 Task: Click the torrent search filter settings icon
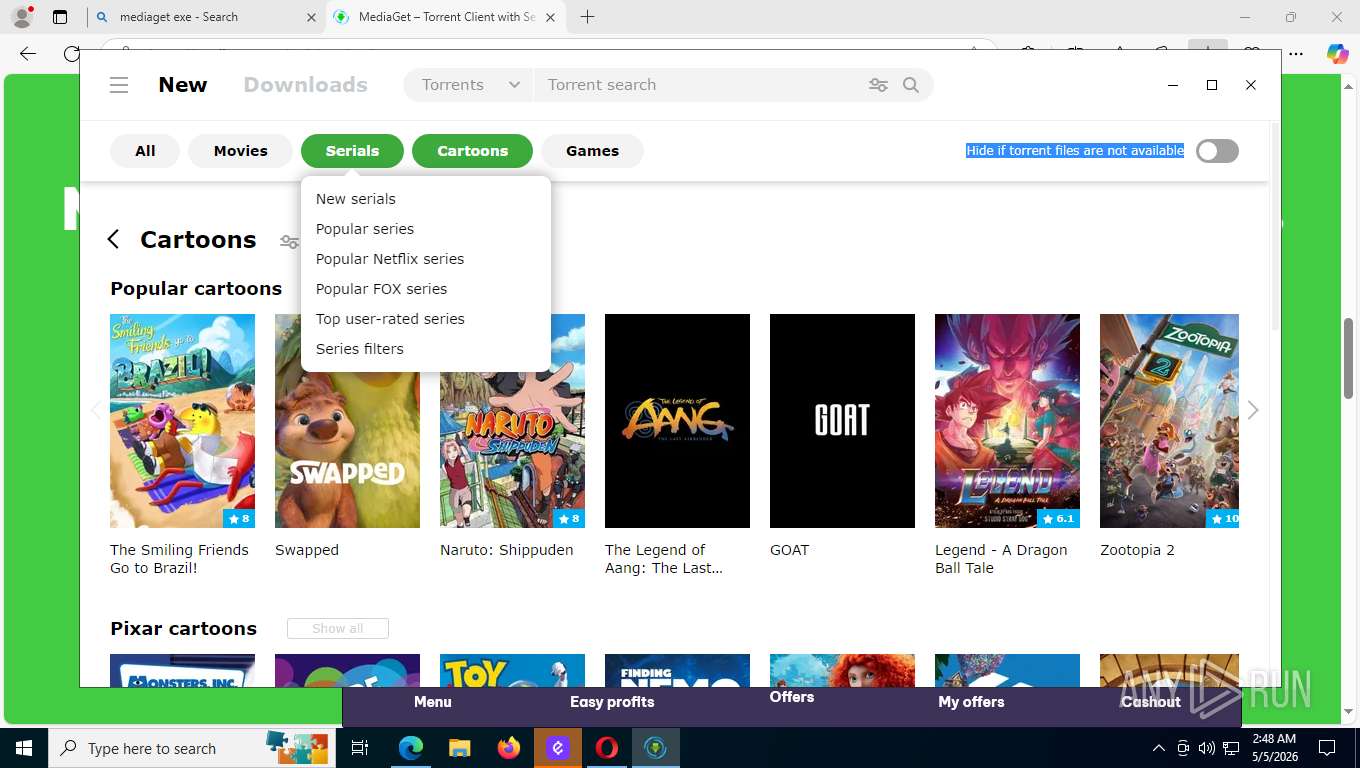(878, 85)
